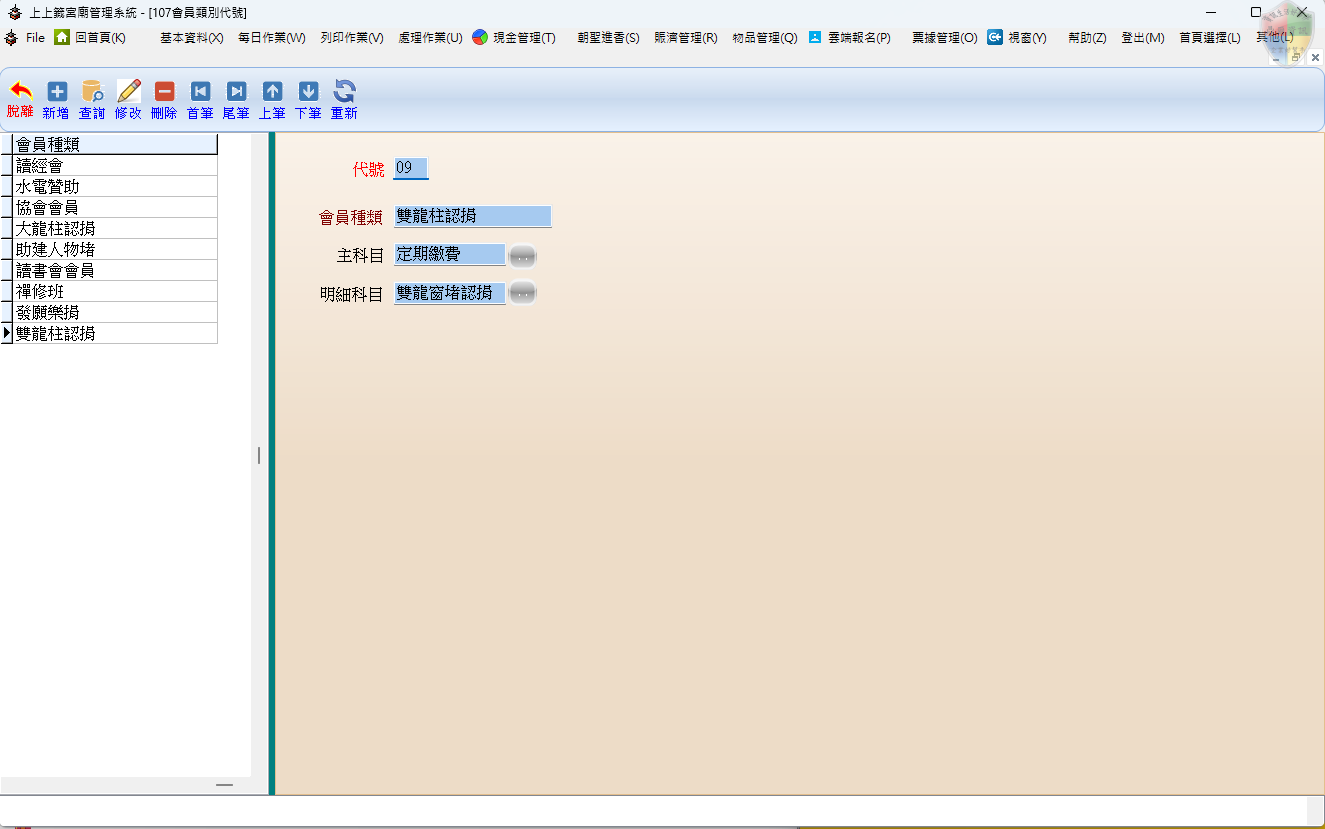
Task: Jump to last record with 尾筆
Action: coord(236,99)
